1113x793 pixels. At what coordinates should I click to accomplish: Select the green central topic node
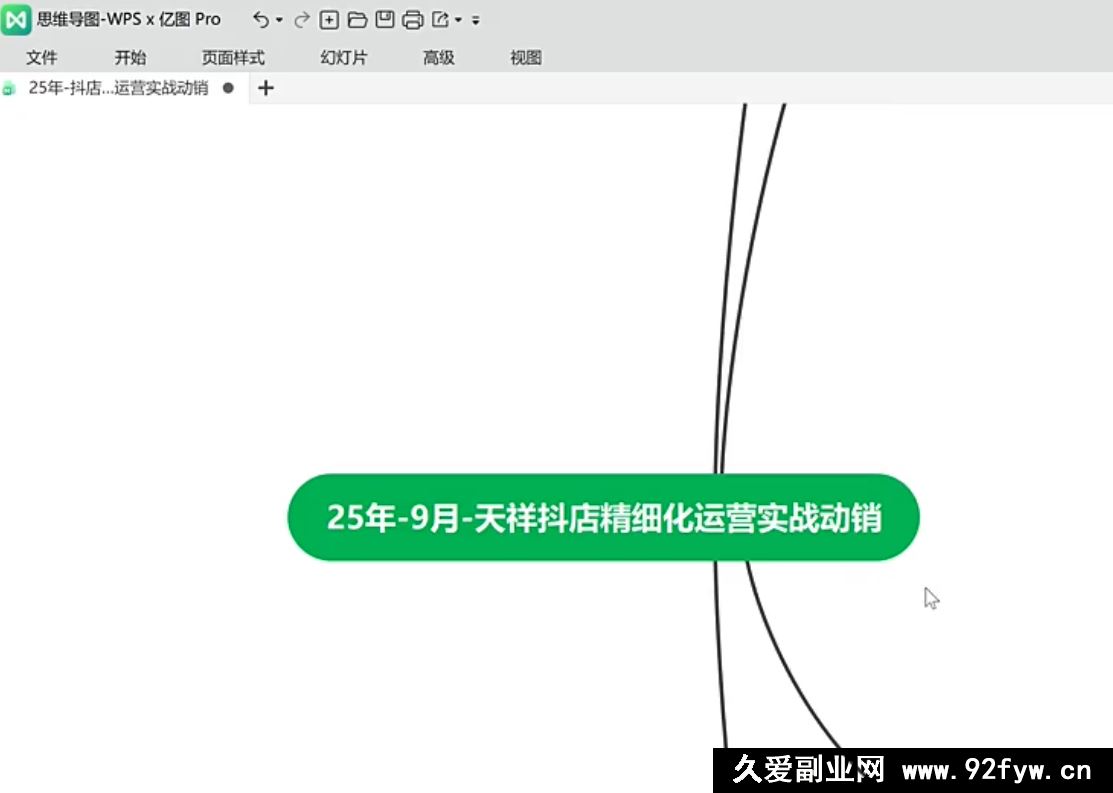point(603,518)
